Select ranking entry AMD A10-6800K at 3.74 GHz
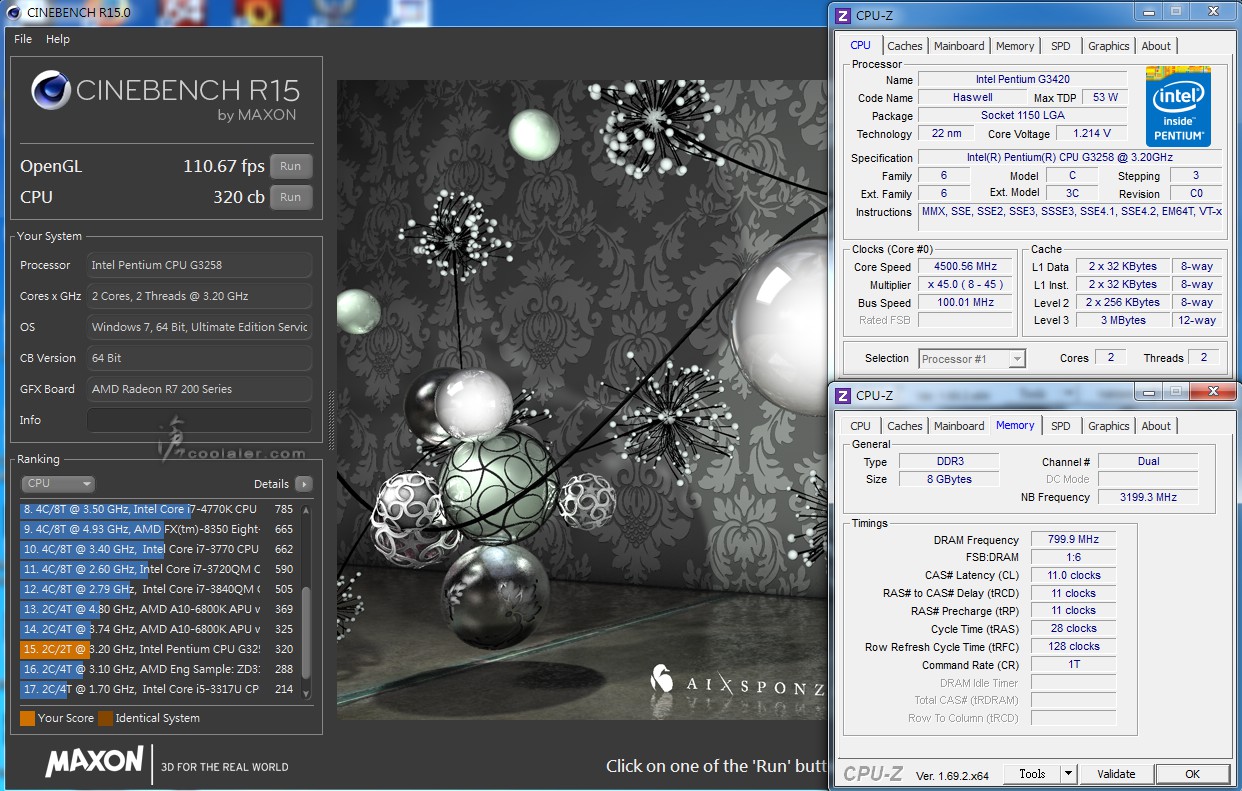Image resolution: width=1242 pixels, height=791 pixels. coord(158,629)
